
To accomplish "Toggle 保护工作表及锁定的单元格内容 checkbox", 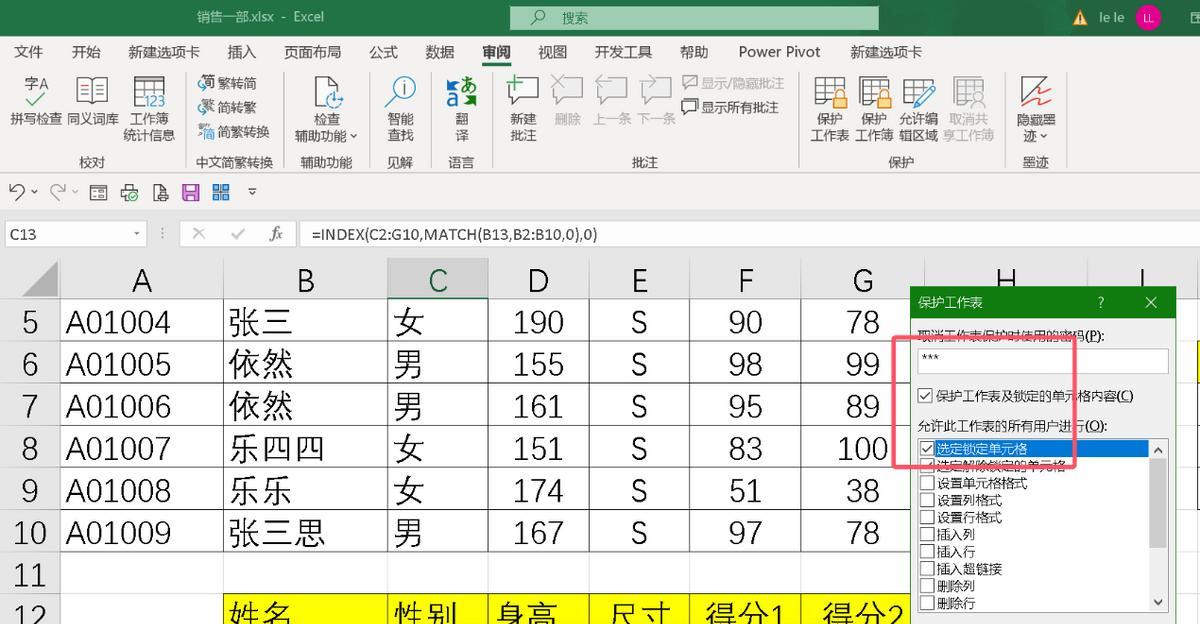I will (926, 396).
